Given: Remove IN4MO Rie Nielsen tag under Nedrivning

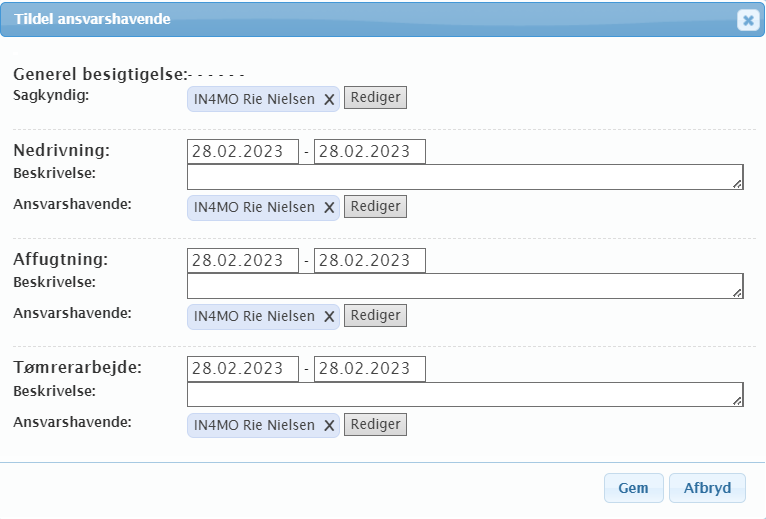Looking at the screenshot, I should 329,207.
